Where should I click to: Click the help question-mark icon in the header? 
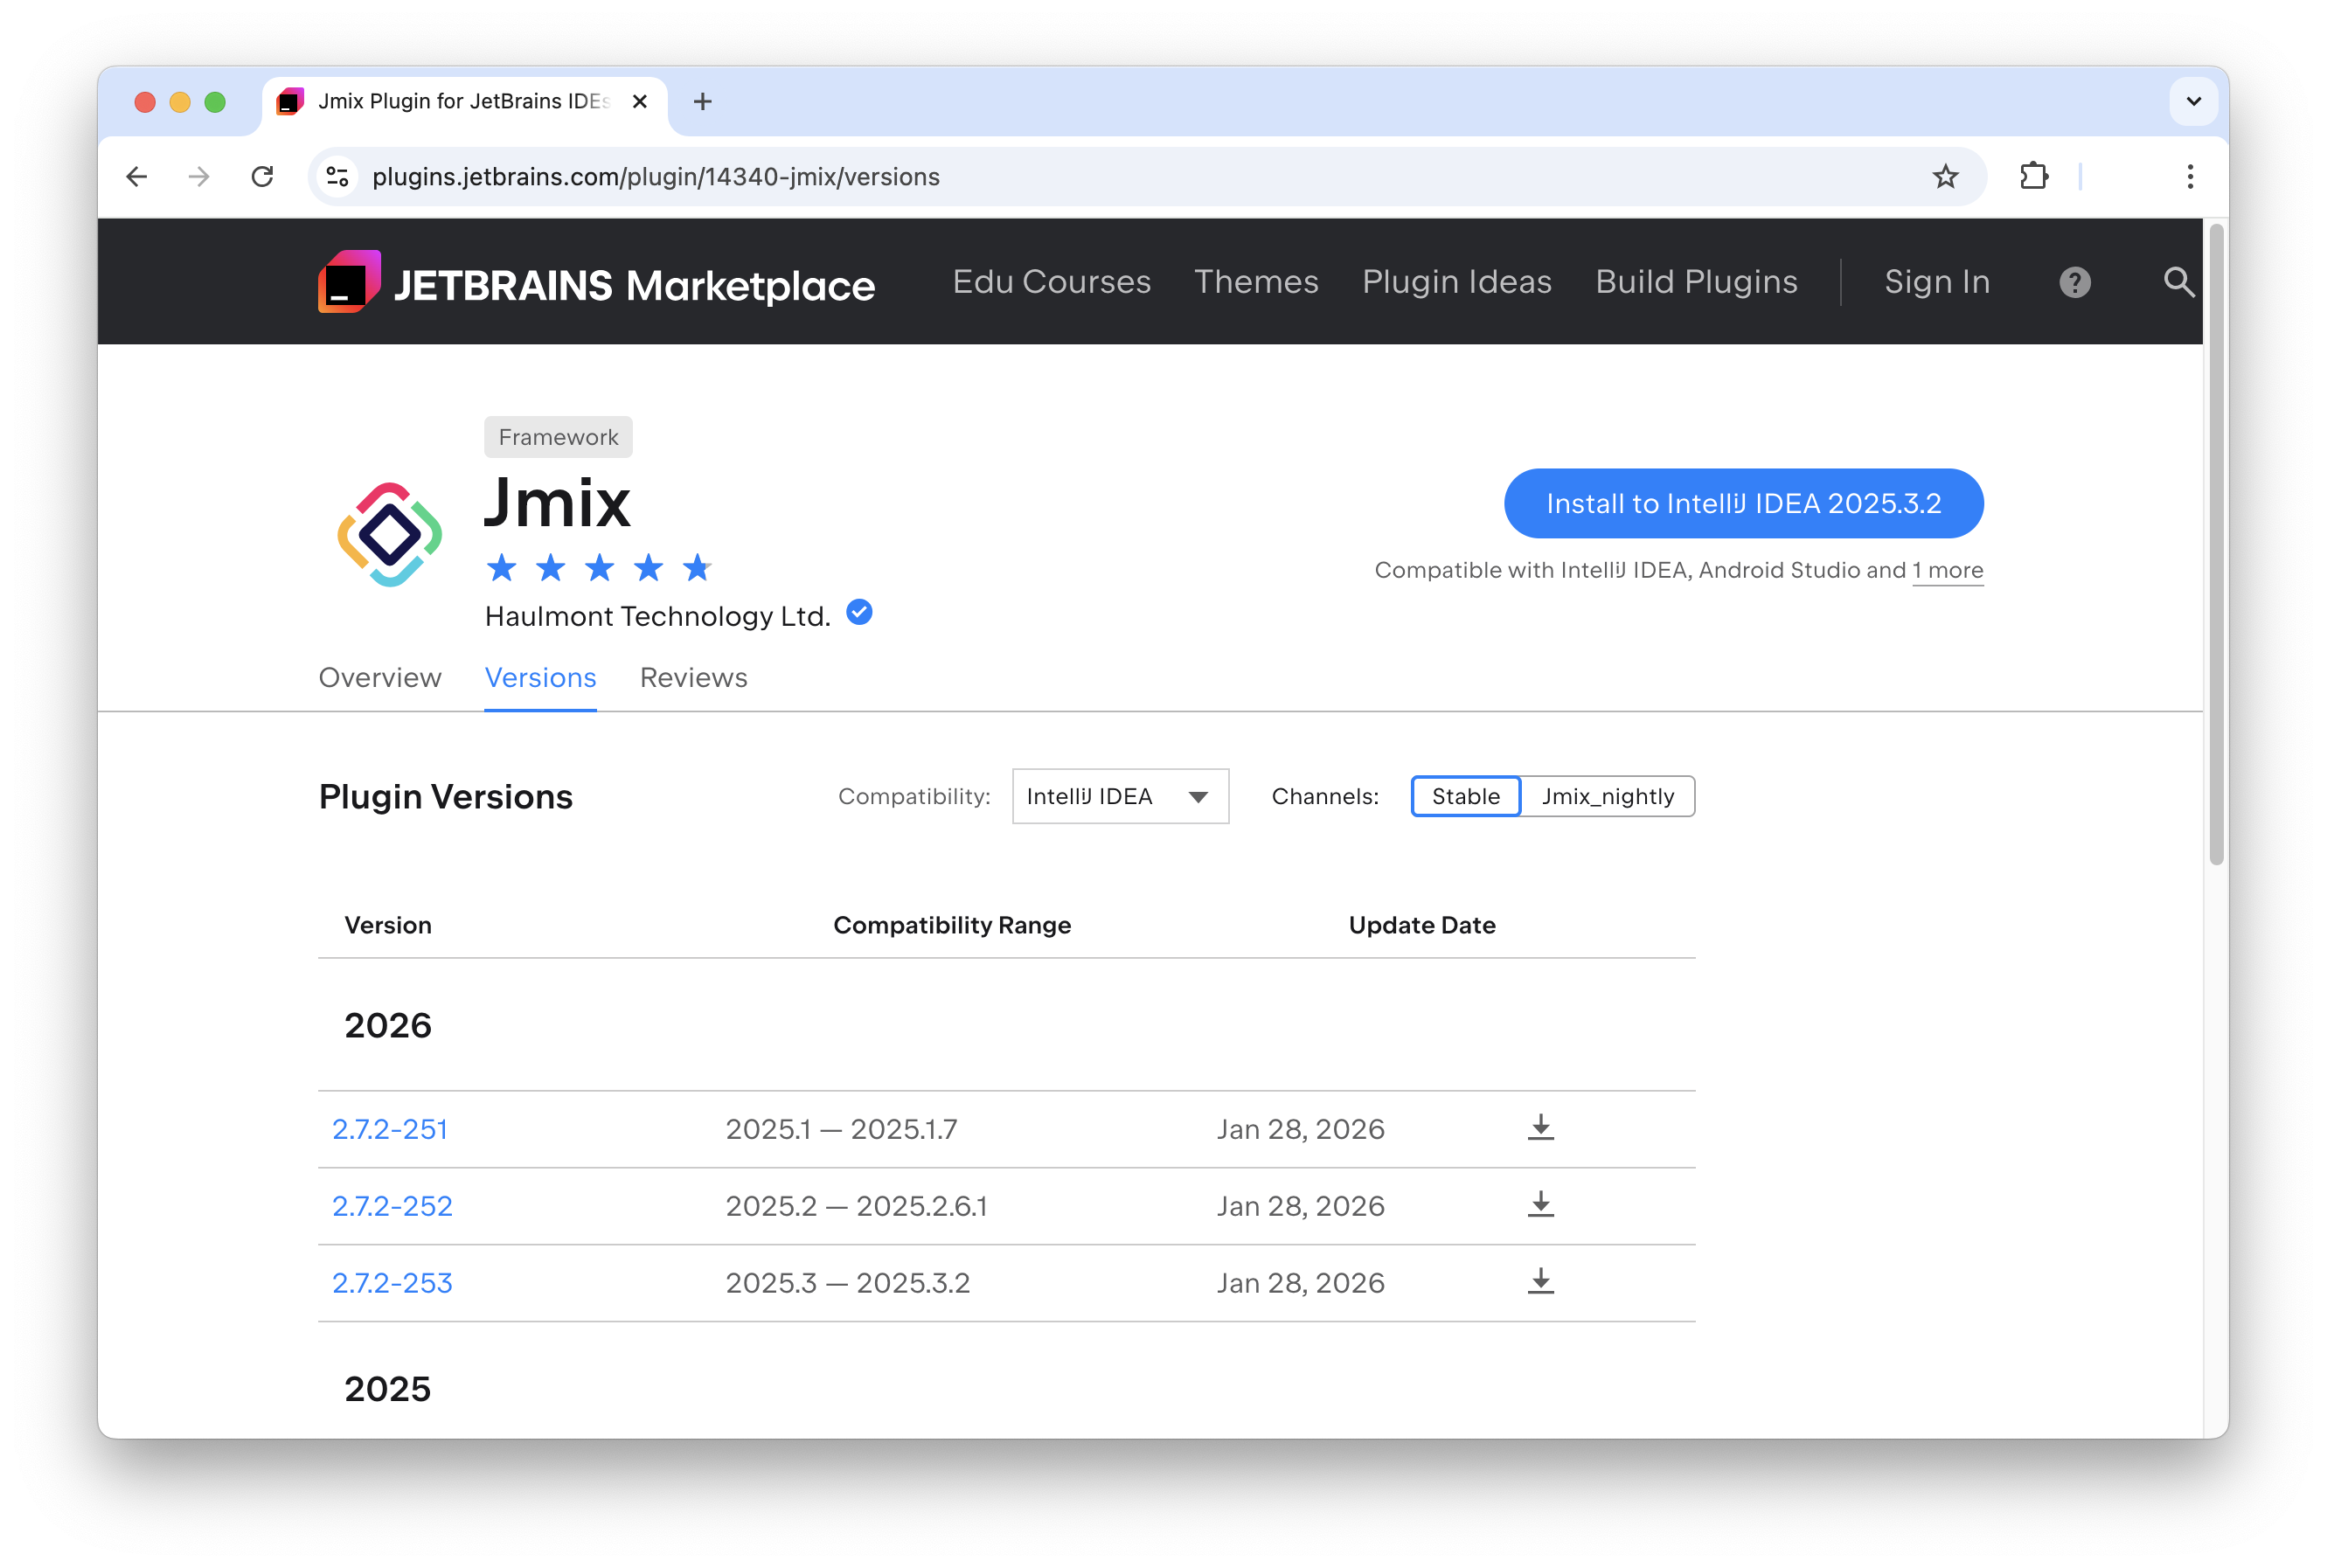click(2074, 282)
